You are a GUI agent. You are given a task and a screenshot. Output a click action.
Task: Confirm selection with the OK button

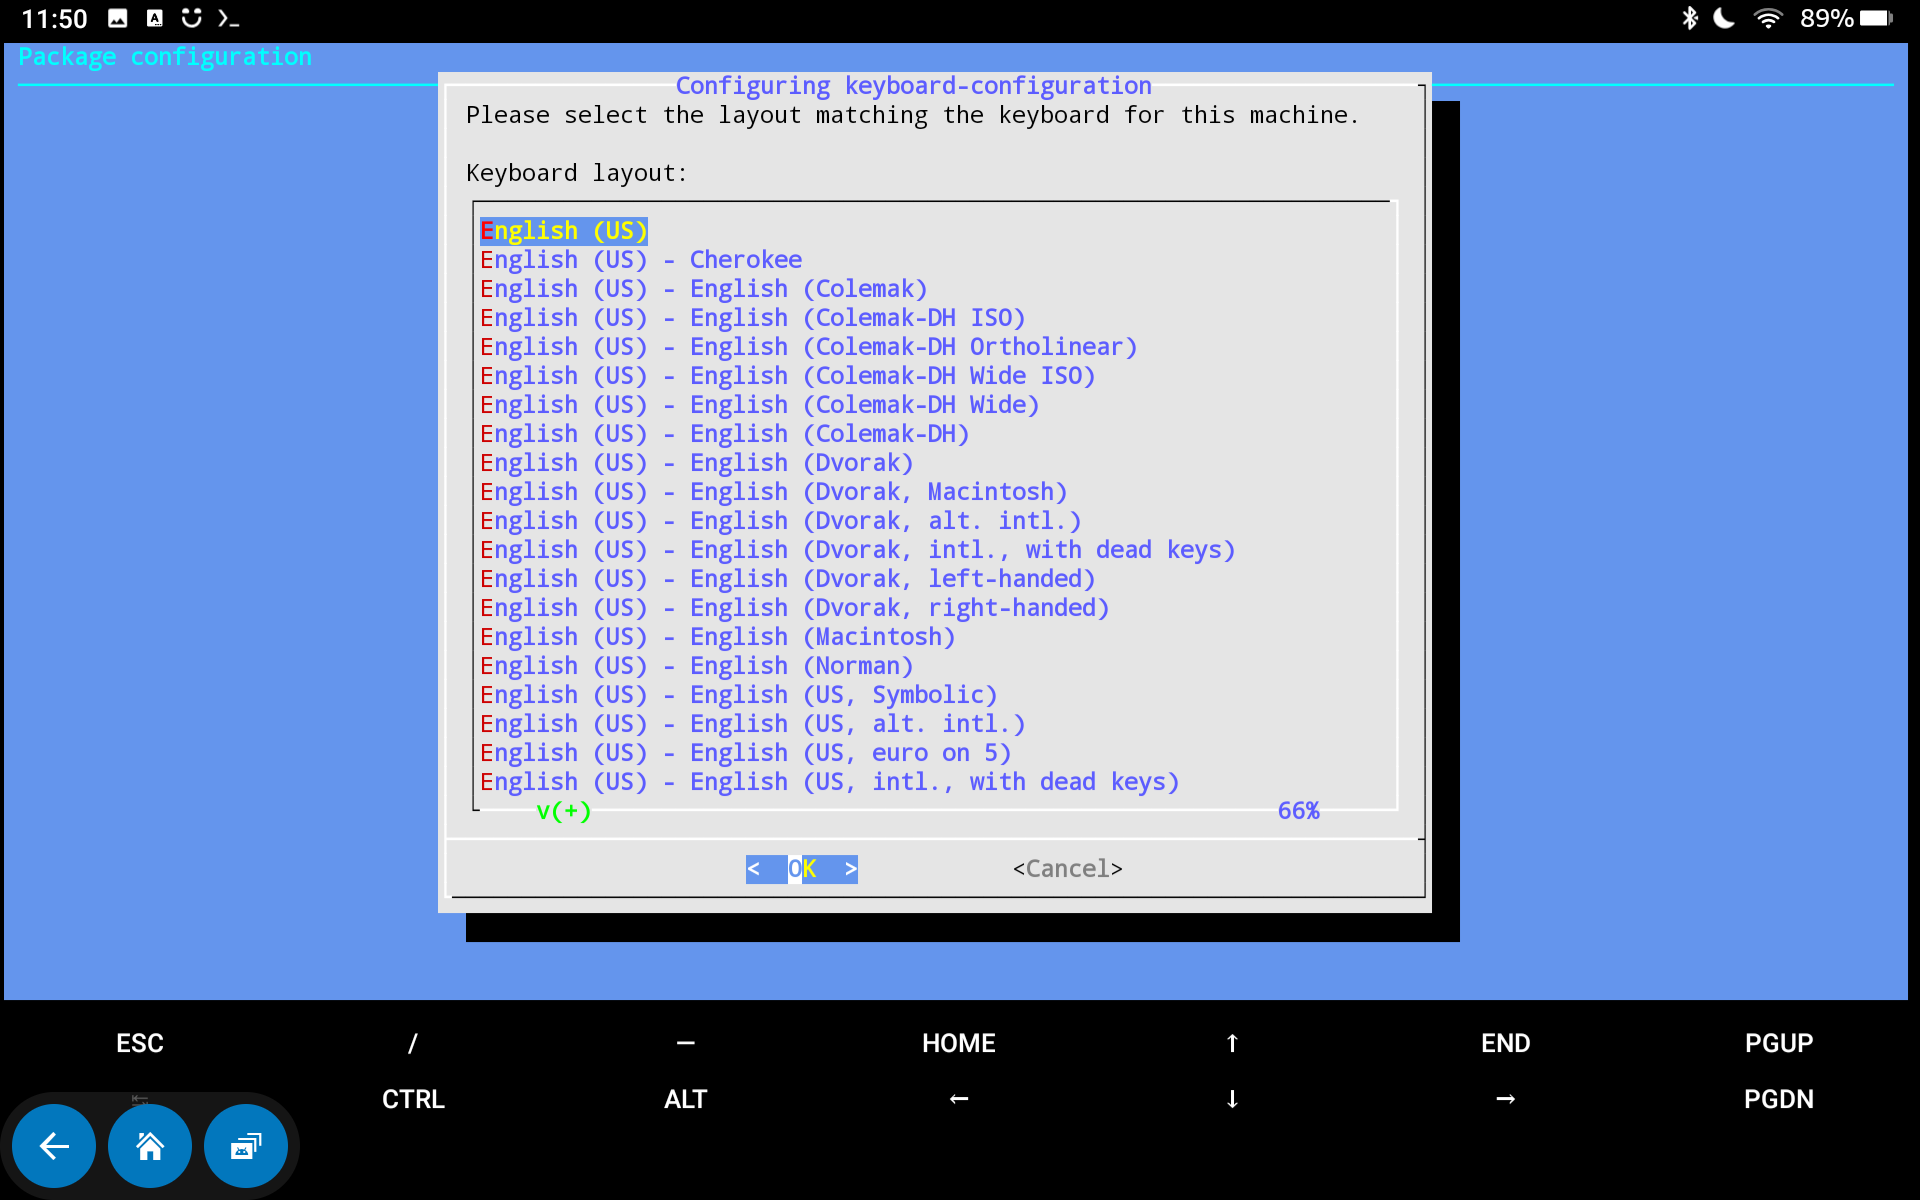[x=802, y=869]
